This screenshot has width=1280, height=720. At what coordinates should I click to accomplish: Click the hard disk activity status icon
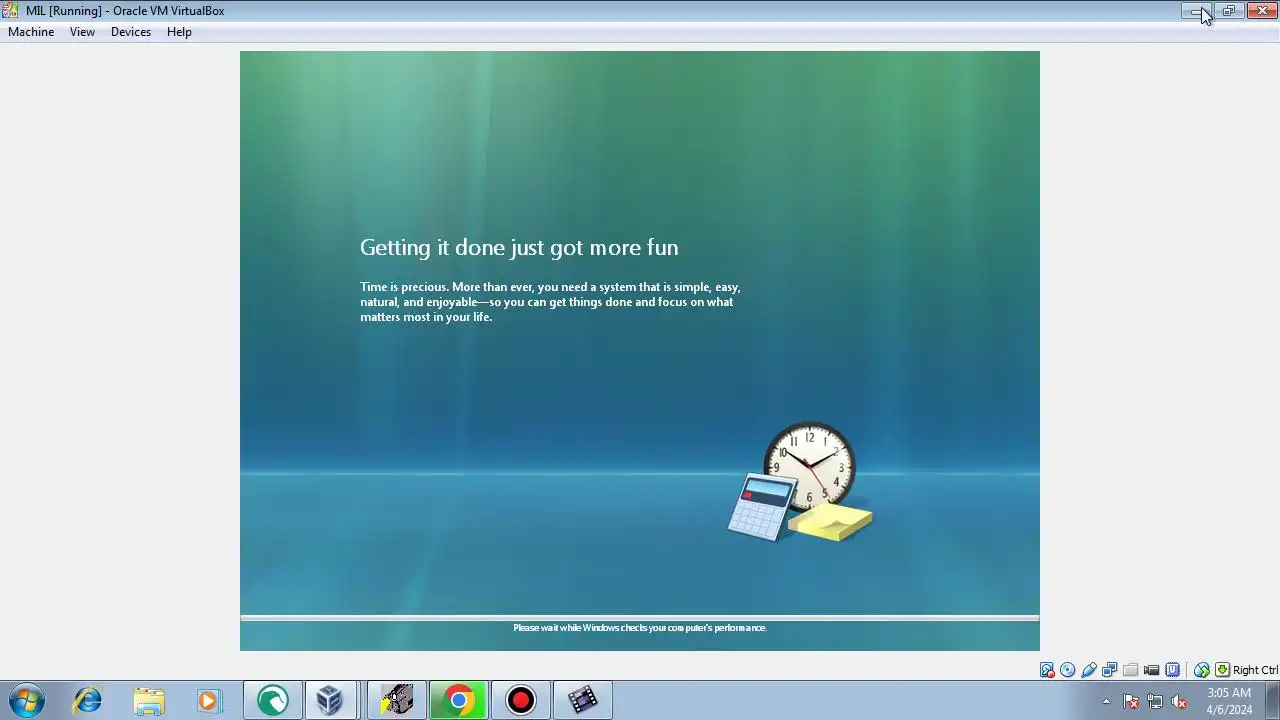(1047, 670)
